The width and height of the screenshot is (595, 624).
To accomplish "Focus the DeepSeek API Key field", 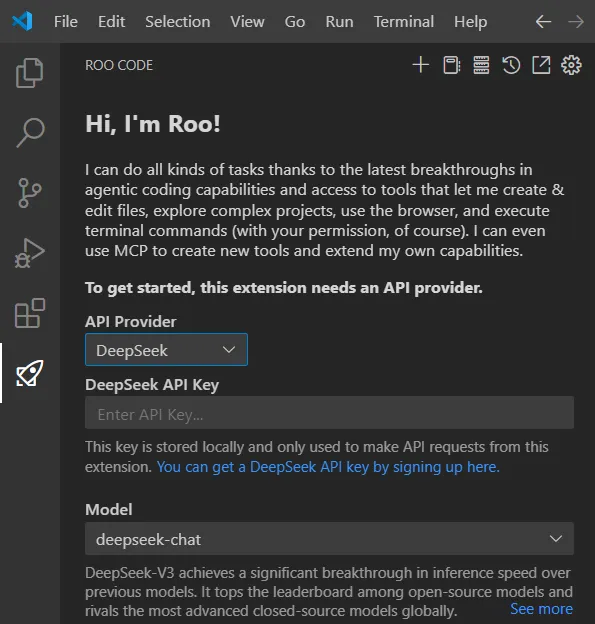I will 329,413.
